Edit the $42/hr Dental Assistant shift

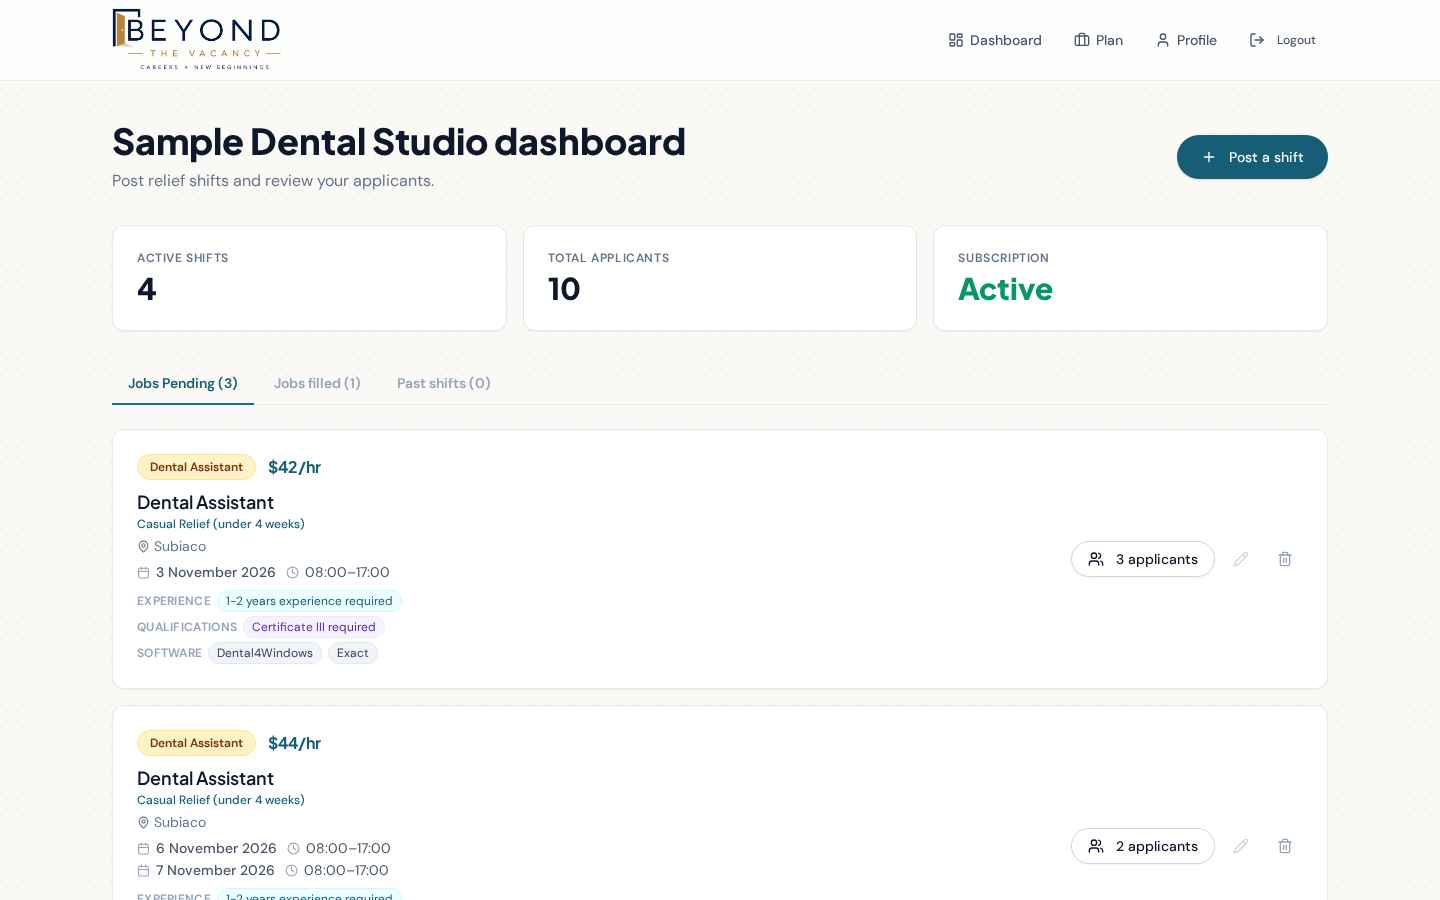tap(1241, 559)
